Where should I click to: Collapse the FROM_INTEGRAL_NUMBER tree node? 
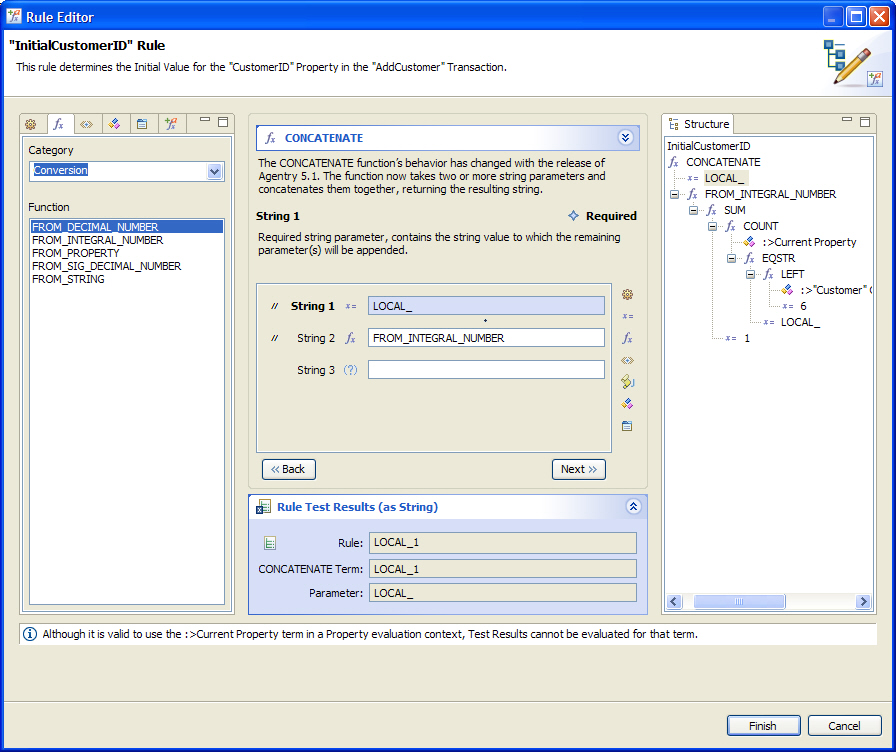coord(675,194)
